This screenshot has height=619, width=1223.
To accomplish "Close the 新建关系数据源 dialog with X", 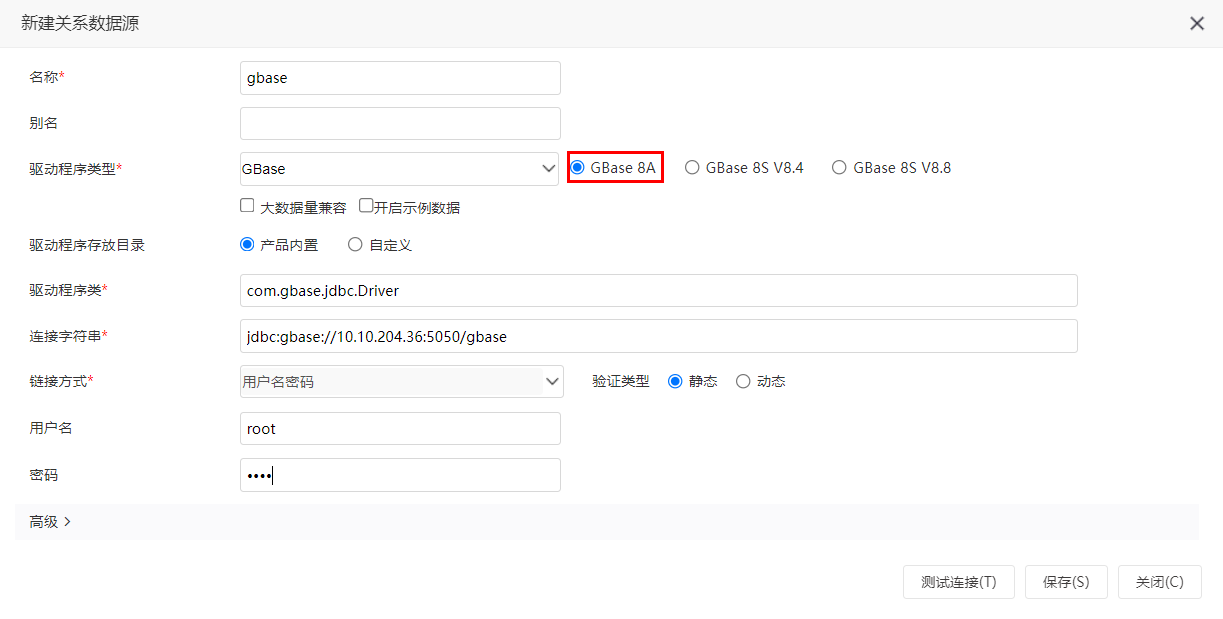I will (1196, 23).
